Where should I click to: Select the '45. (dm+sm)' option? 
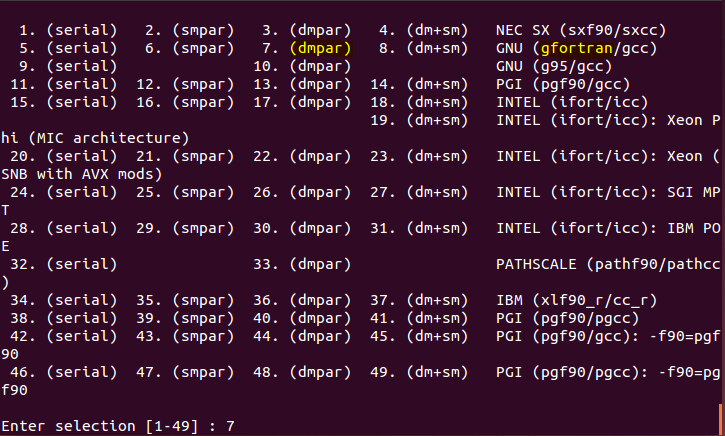tap(419, 337)
